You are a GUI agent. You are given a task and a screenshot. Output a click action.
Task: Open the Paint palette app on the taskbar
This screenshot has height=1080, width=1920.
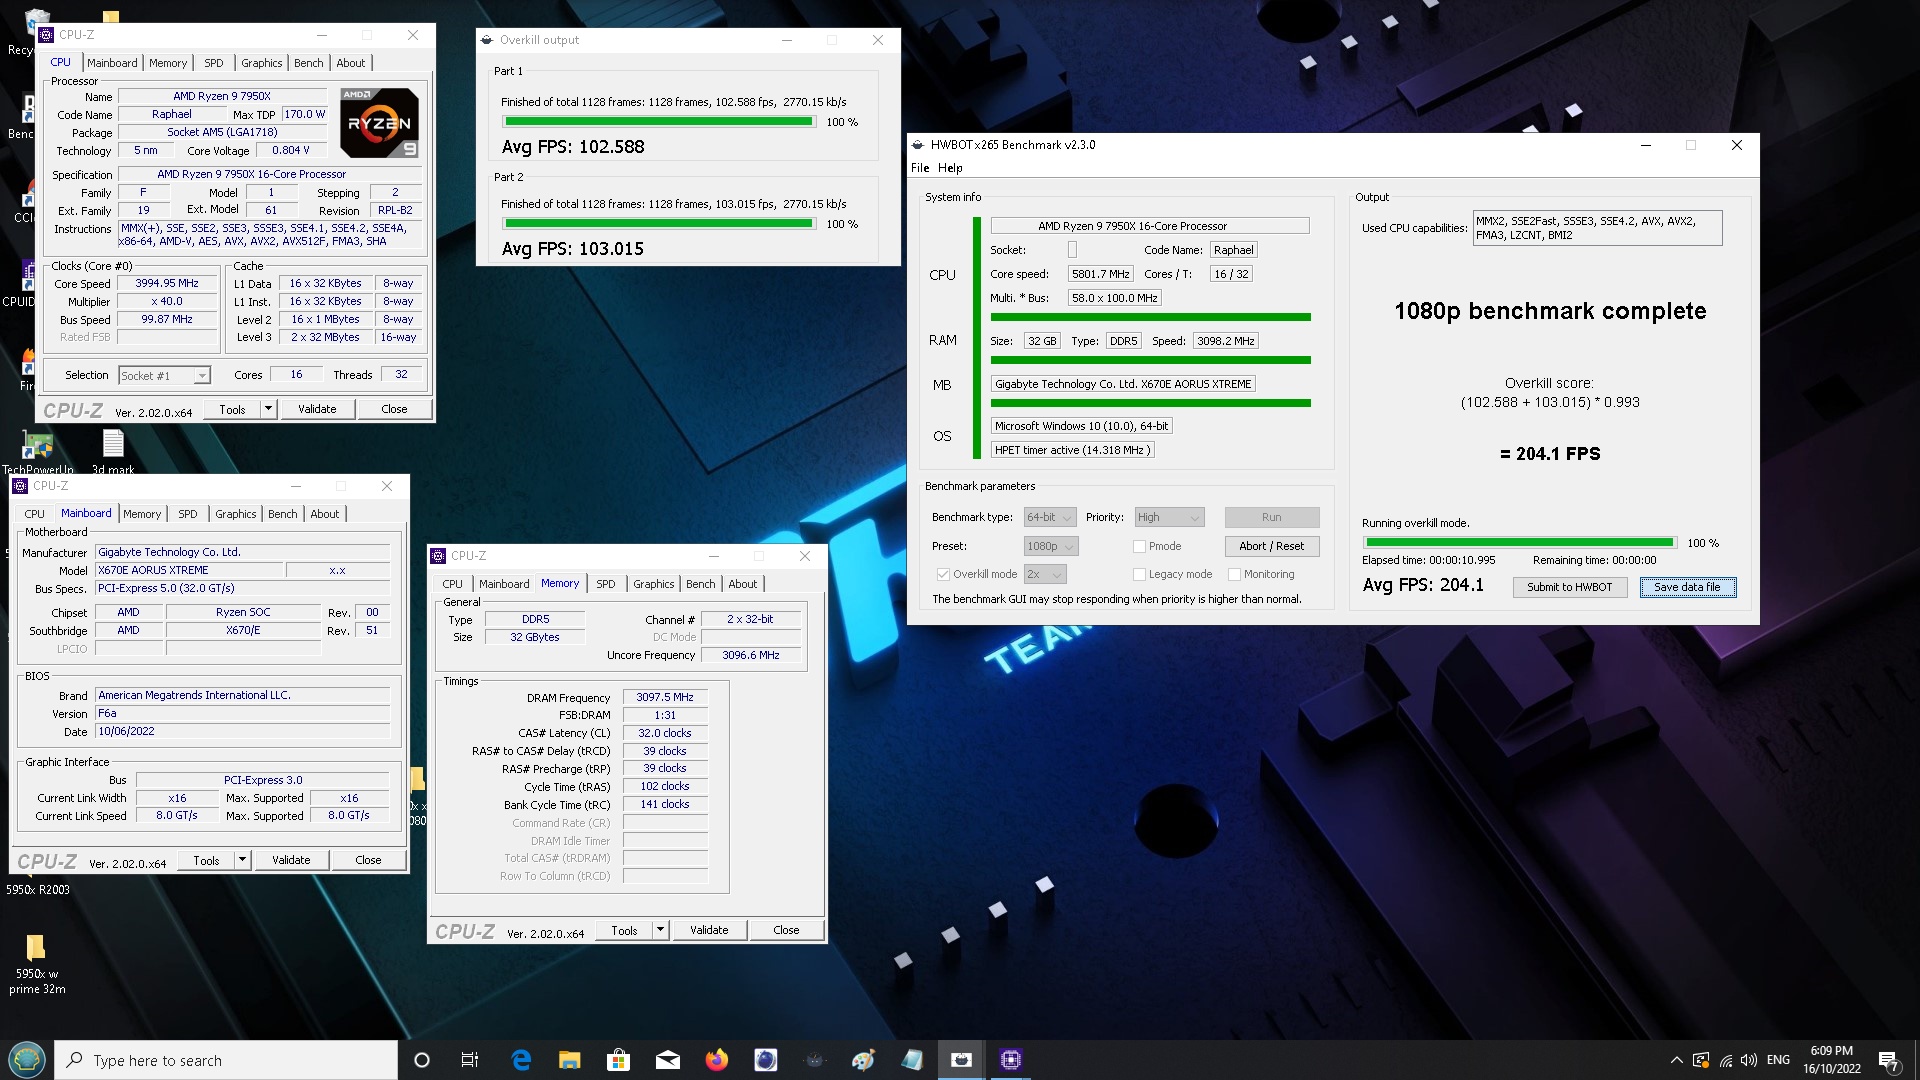point(863,1060)
